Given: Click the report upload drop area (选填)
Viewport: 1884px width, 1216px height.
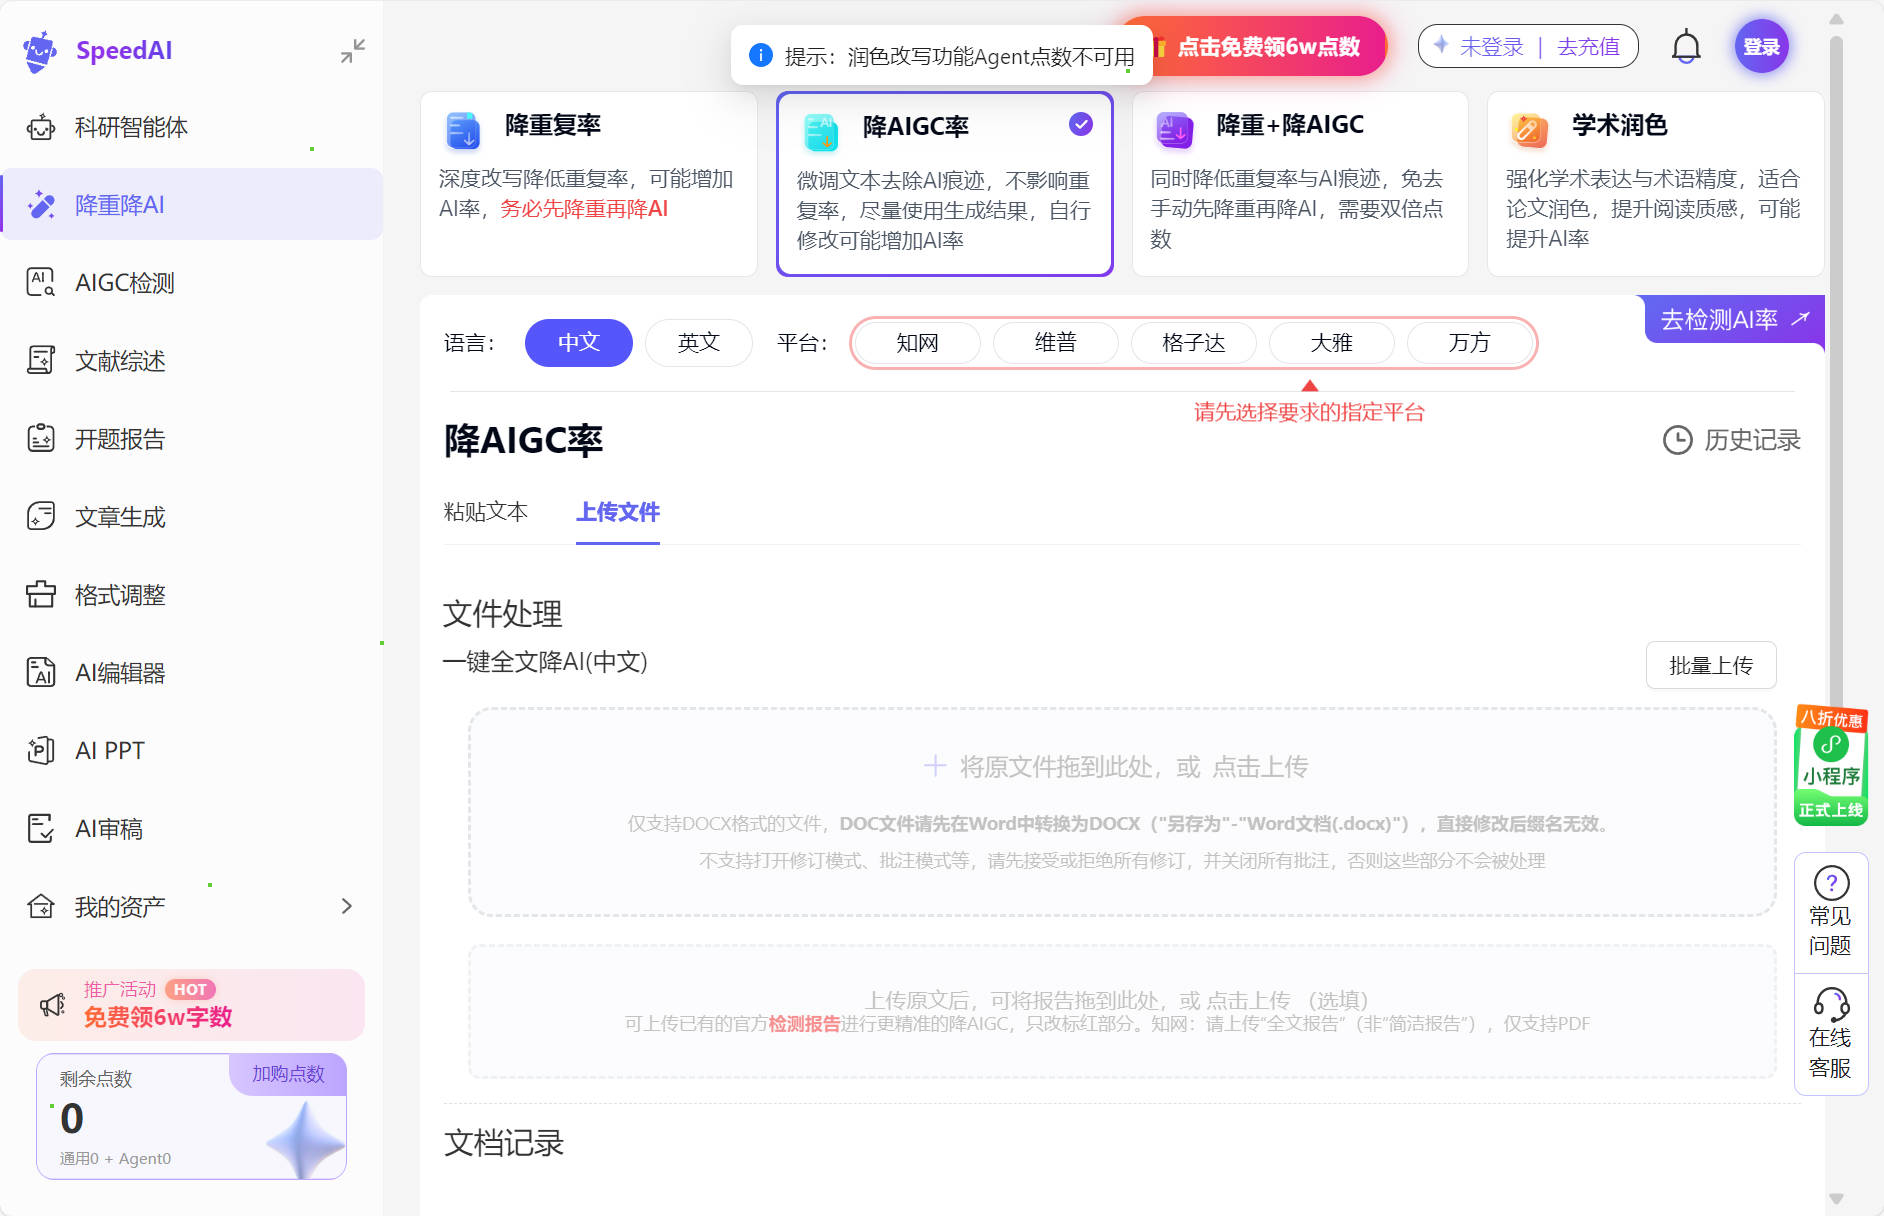Looking at the screenshot, I should click(1122, 1012).
